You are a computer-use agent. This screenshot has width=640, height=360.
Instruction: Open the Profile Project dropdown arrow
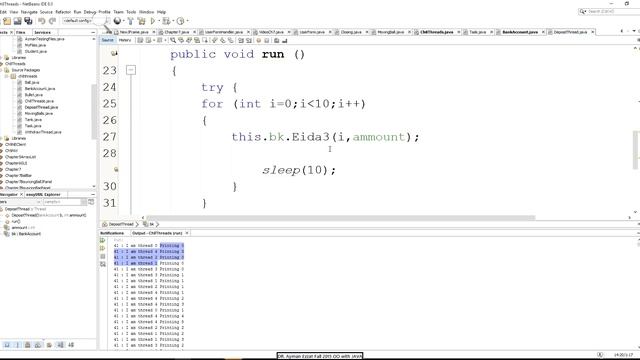(187, 21)
